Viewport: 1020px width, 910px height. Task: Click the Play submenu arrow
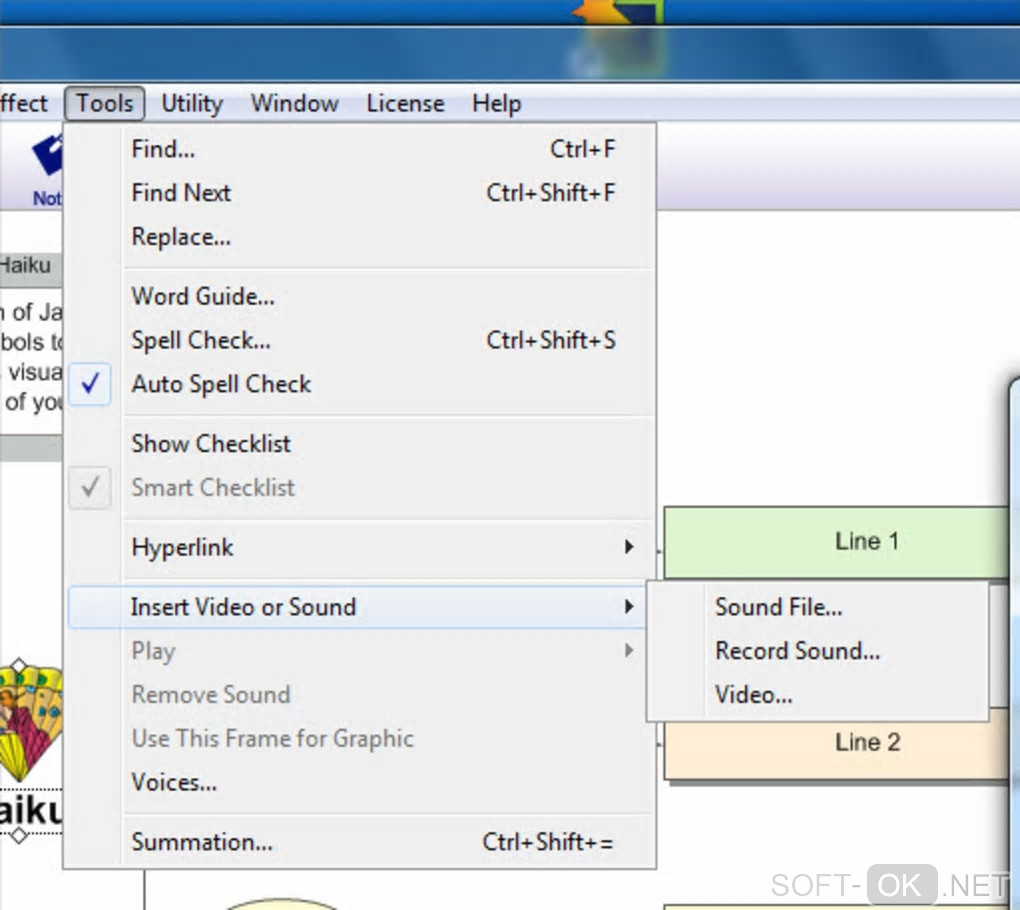[x=628, y=651]
